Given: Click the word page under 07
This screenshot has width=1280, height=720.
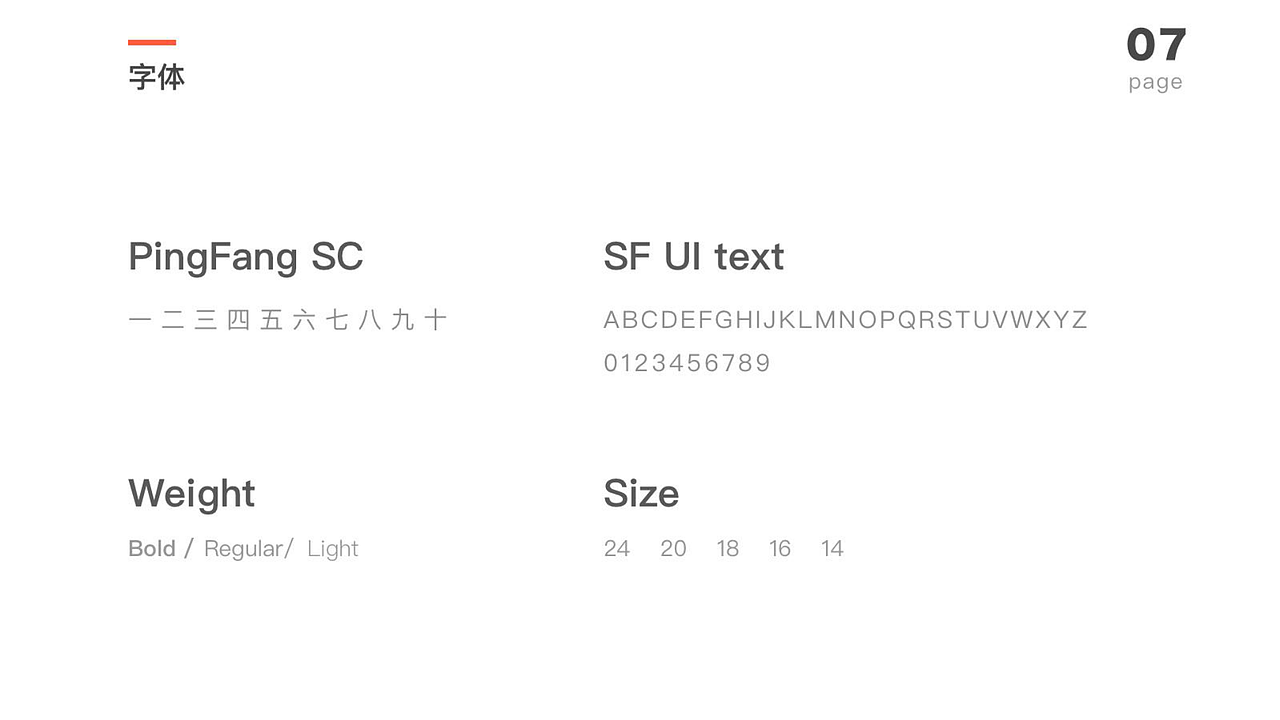Looking at the screenshot, I should coord(1155,82).
